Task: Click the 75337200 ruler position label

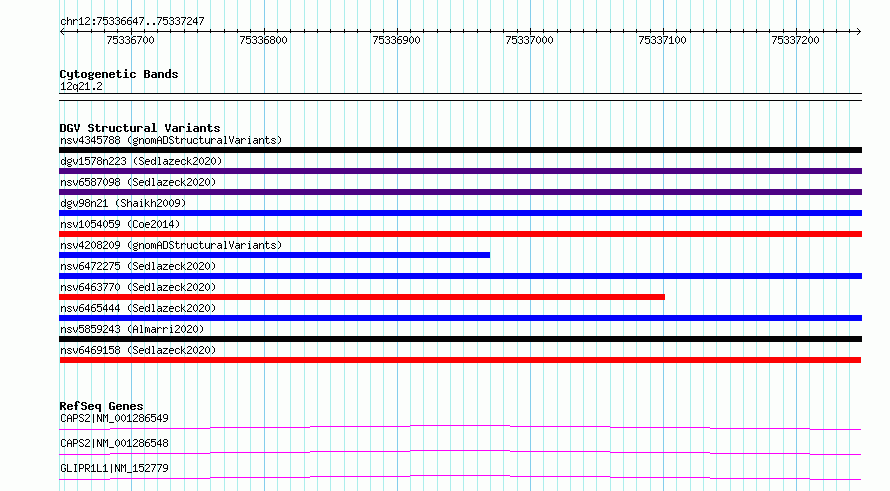Action: [x=795, y=40]
